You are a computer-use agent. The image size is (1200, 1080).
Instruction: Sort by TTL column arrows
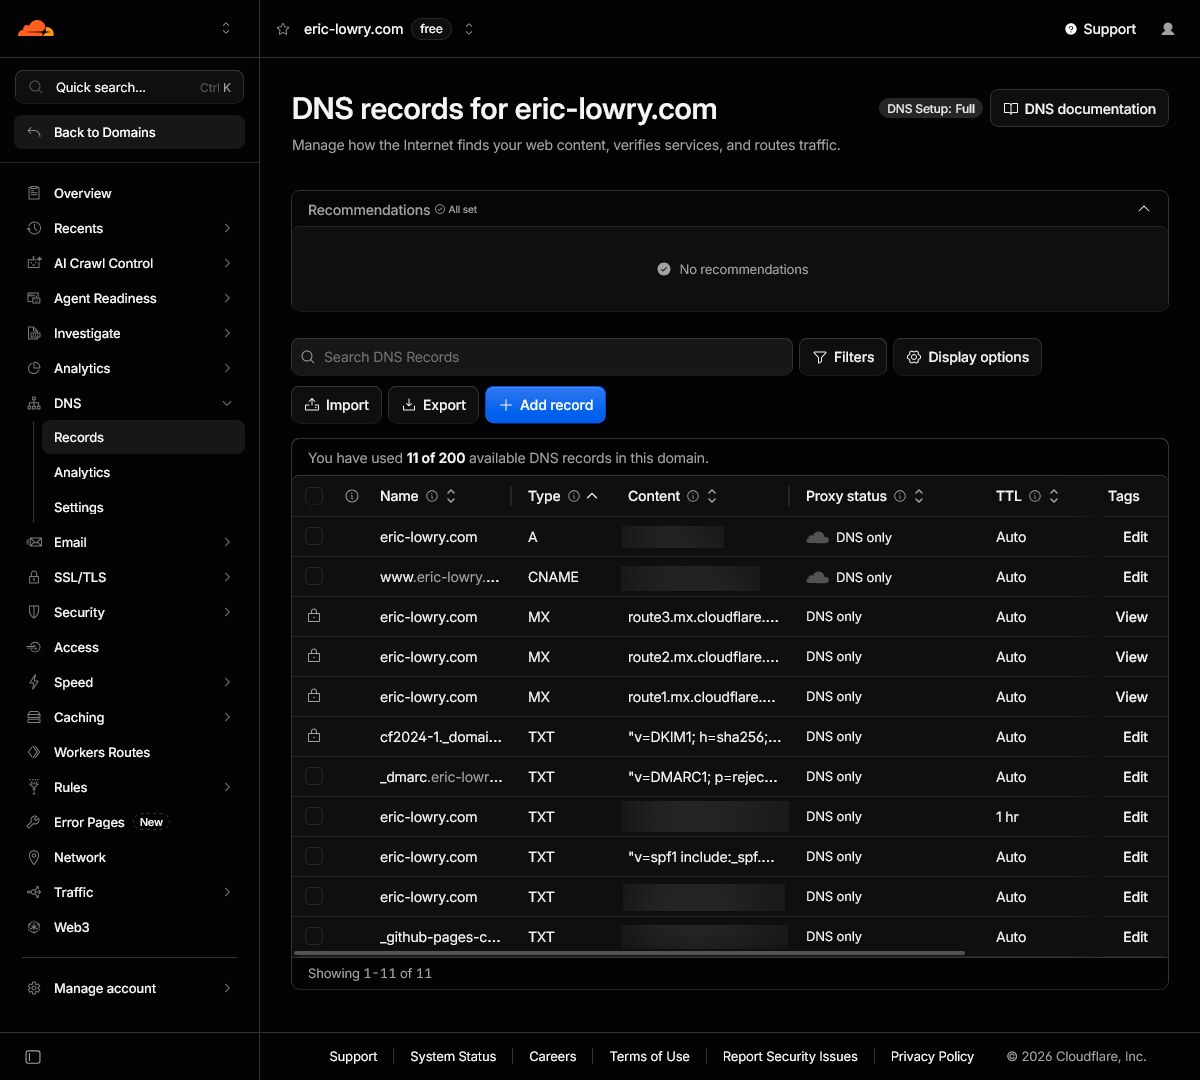1054,496
